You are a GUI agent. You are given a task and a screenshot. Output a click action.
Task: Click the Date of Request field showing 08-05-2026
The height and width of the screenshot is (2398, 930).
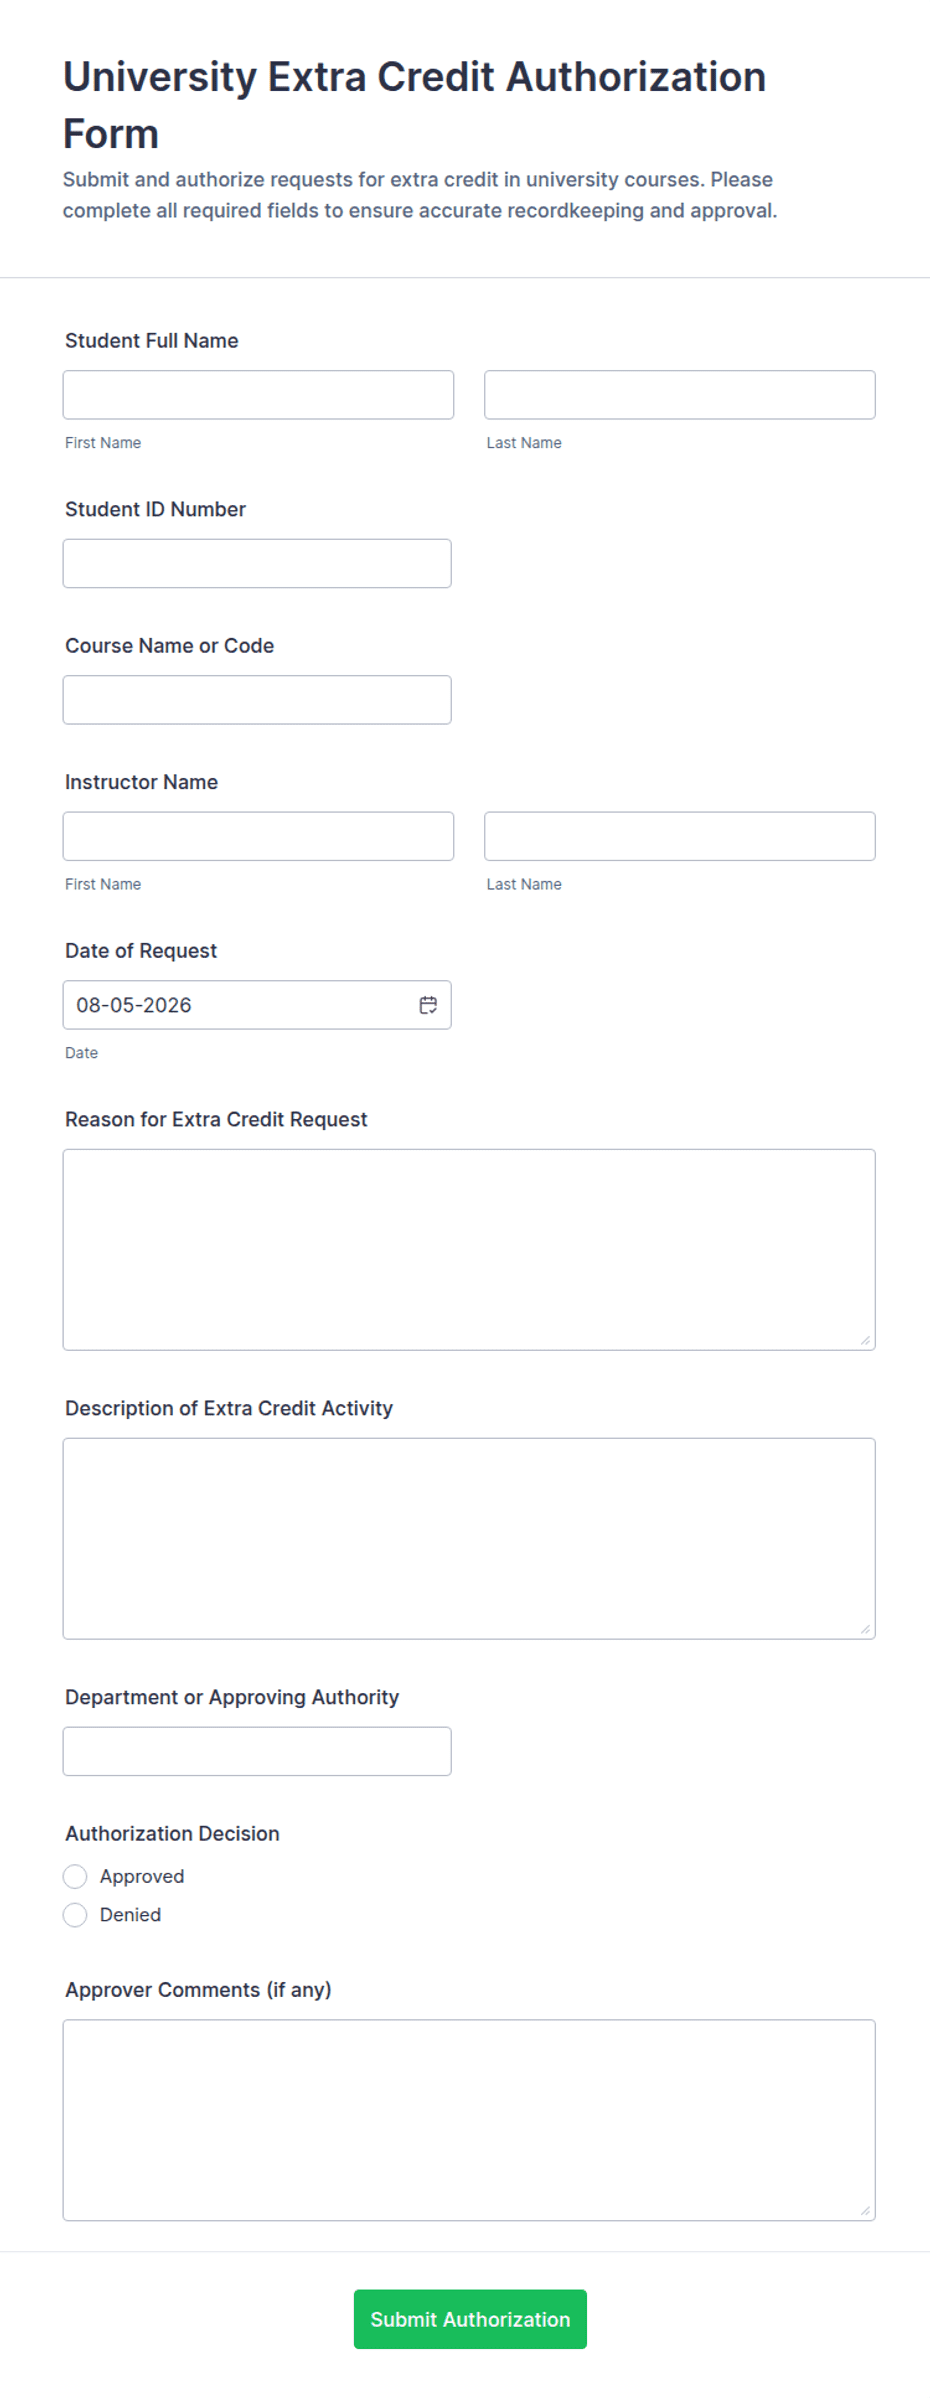(x=257, y=1005)
